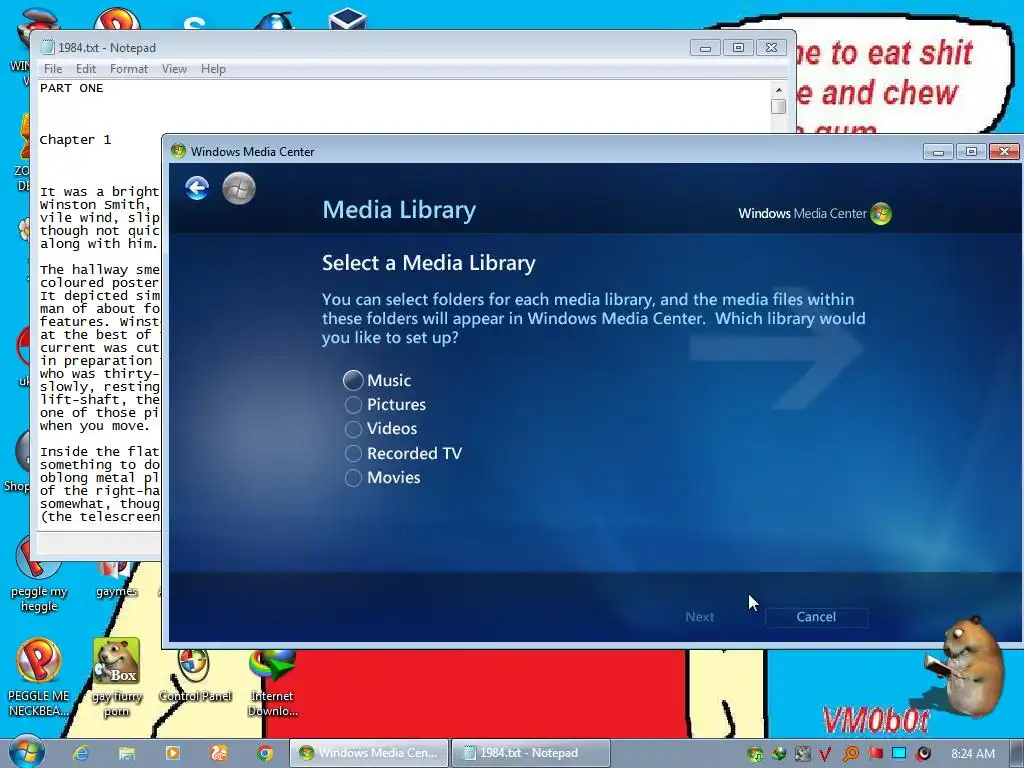Select the Recorded TV library option
The width and height of the screenshot is (1024, 768).
coord(403,453)
